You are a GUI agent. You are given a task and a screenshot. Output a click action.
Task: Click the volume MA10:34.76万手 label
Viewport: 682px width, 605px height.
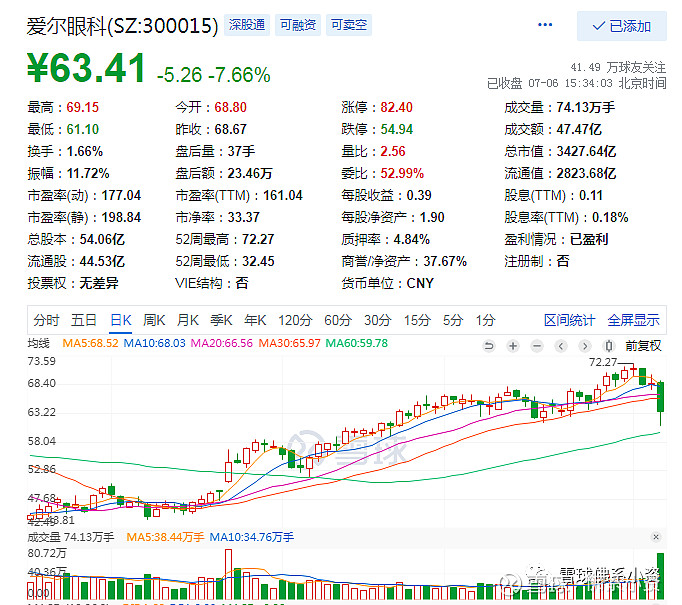pos(251,537)
